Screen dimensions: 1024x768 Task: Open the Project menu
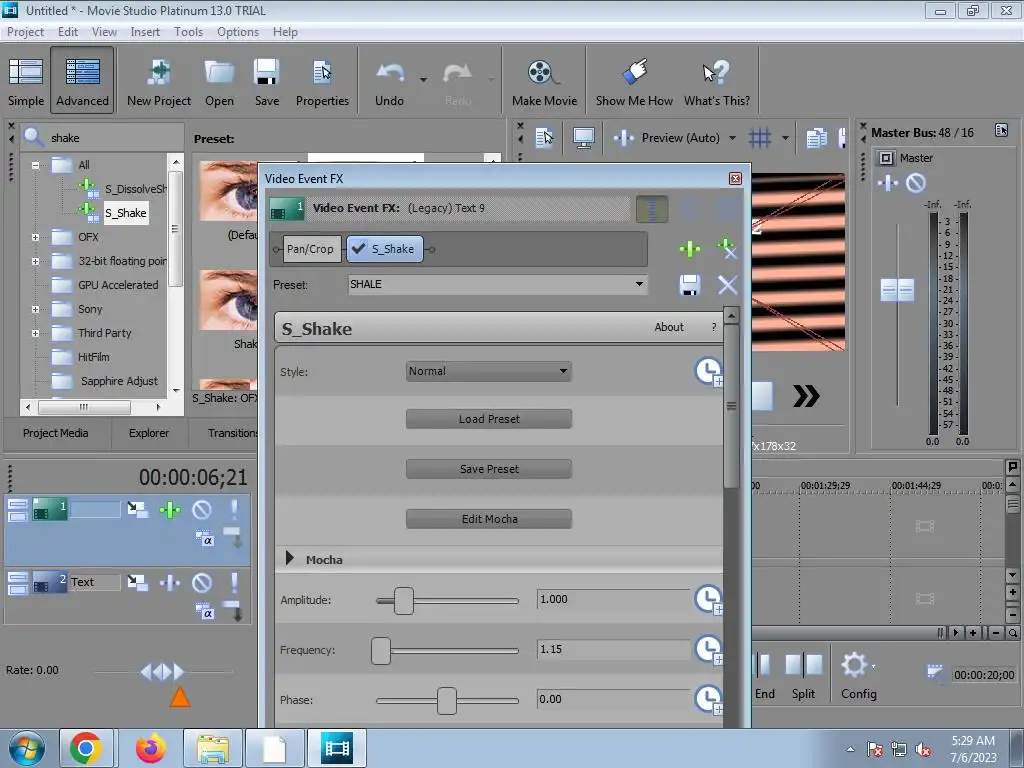tap(25, 31)
